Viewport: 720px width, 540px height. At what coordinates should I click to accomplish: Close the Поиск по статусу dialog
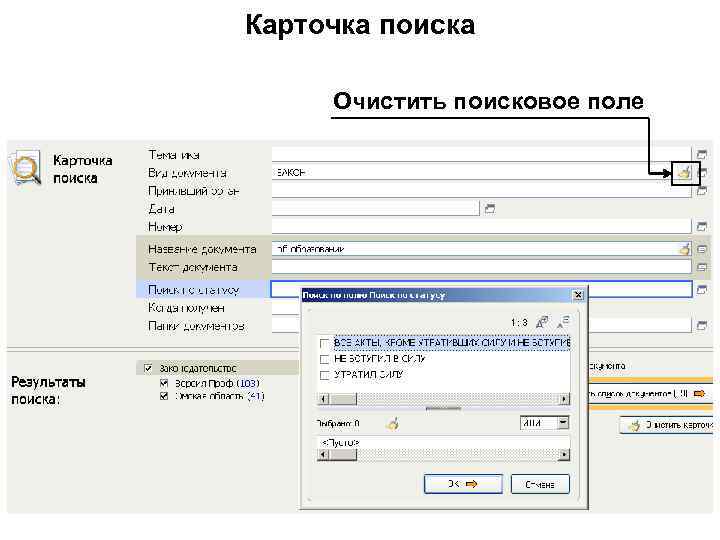click(579, 295)
